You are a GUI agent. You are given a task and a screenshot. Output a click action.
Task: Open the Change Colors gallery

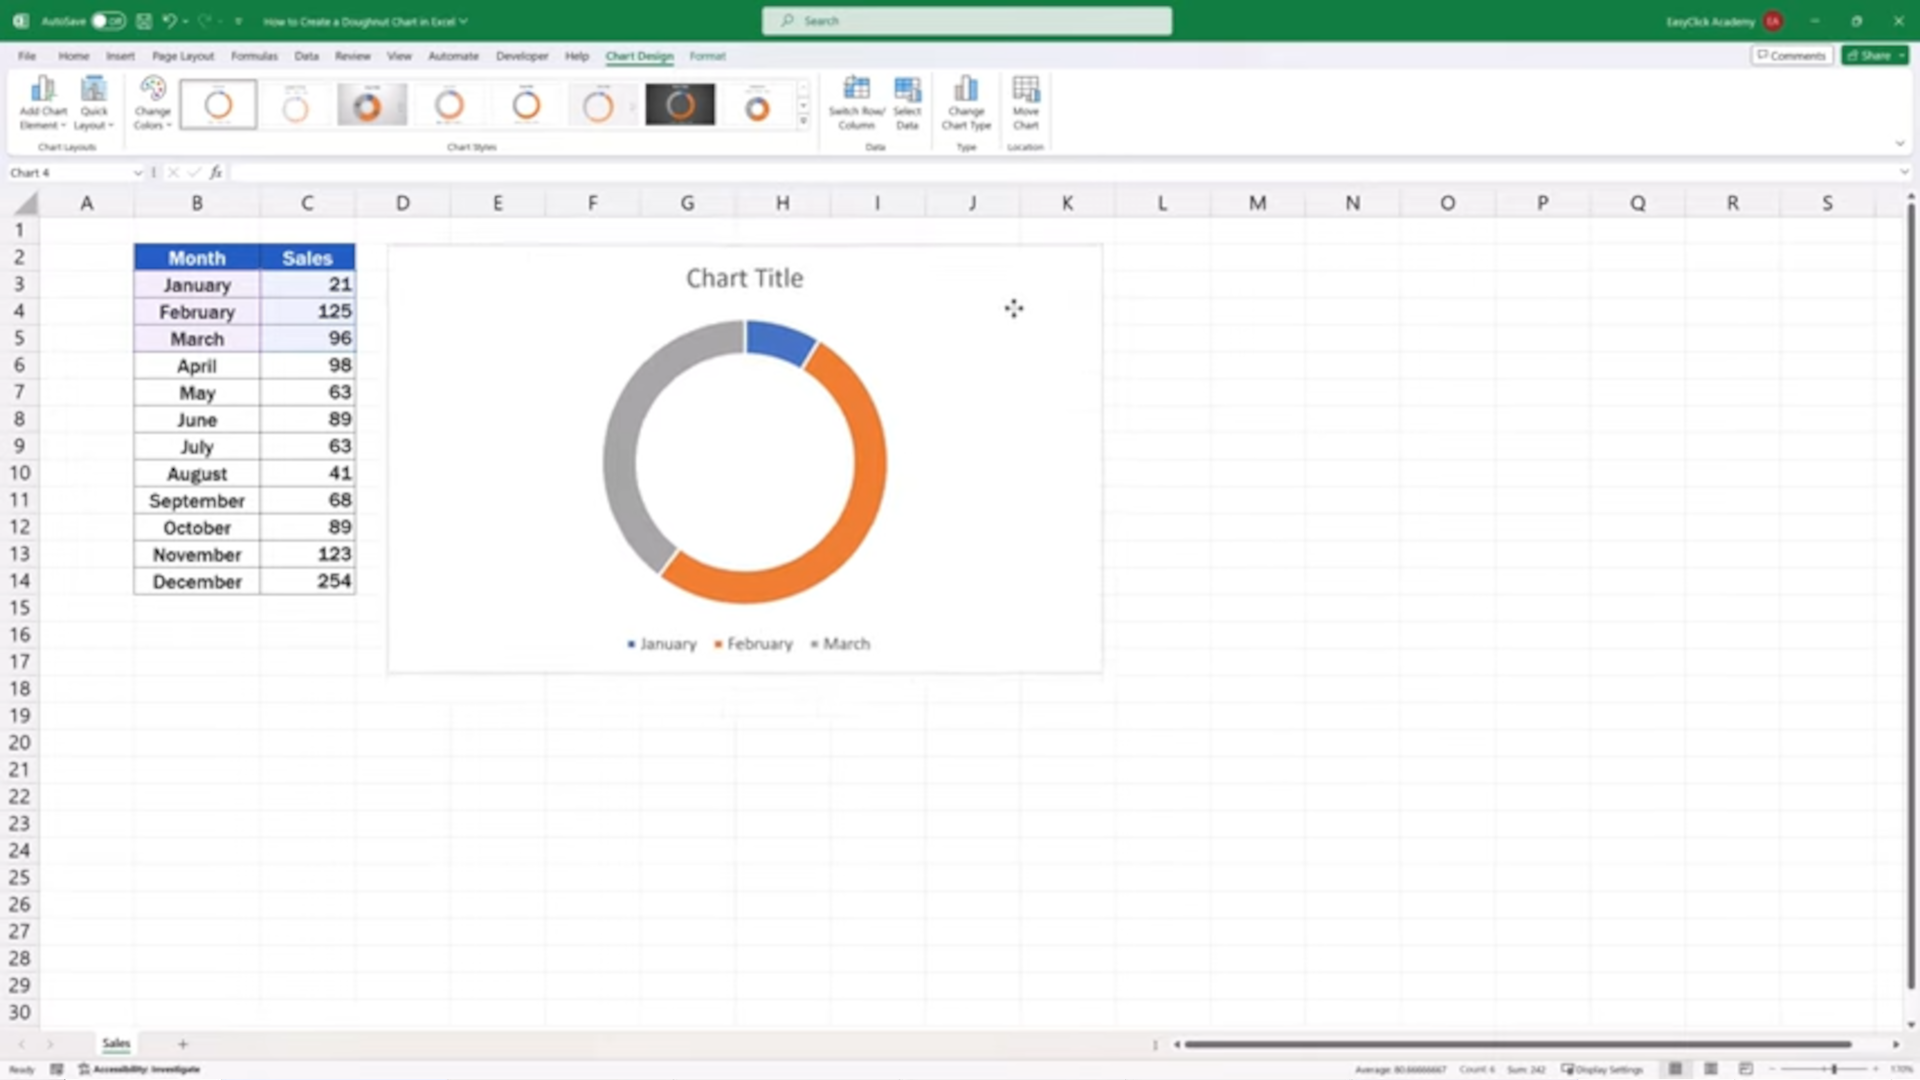152,103
